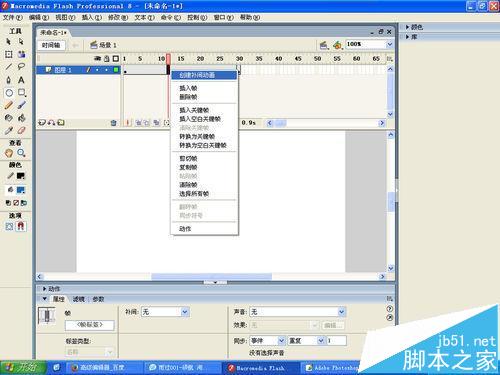
Task: Select the Text tool (A)
Action: pyautogui.click(x=21, y=80)
